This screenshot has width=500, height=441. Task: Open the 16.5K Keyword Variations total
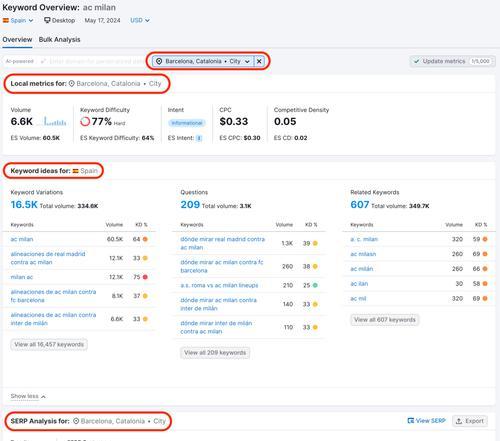pyautogui.click(x=24, y=205)
